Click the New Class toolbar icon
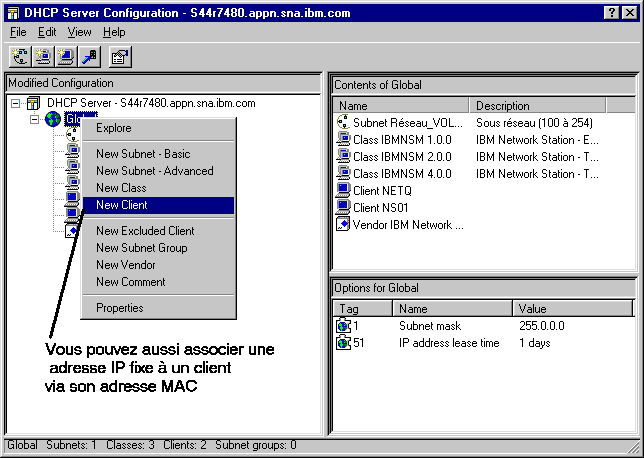The height and width of the screenshot is (458, 644). tap(43, 57)
